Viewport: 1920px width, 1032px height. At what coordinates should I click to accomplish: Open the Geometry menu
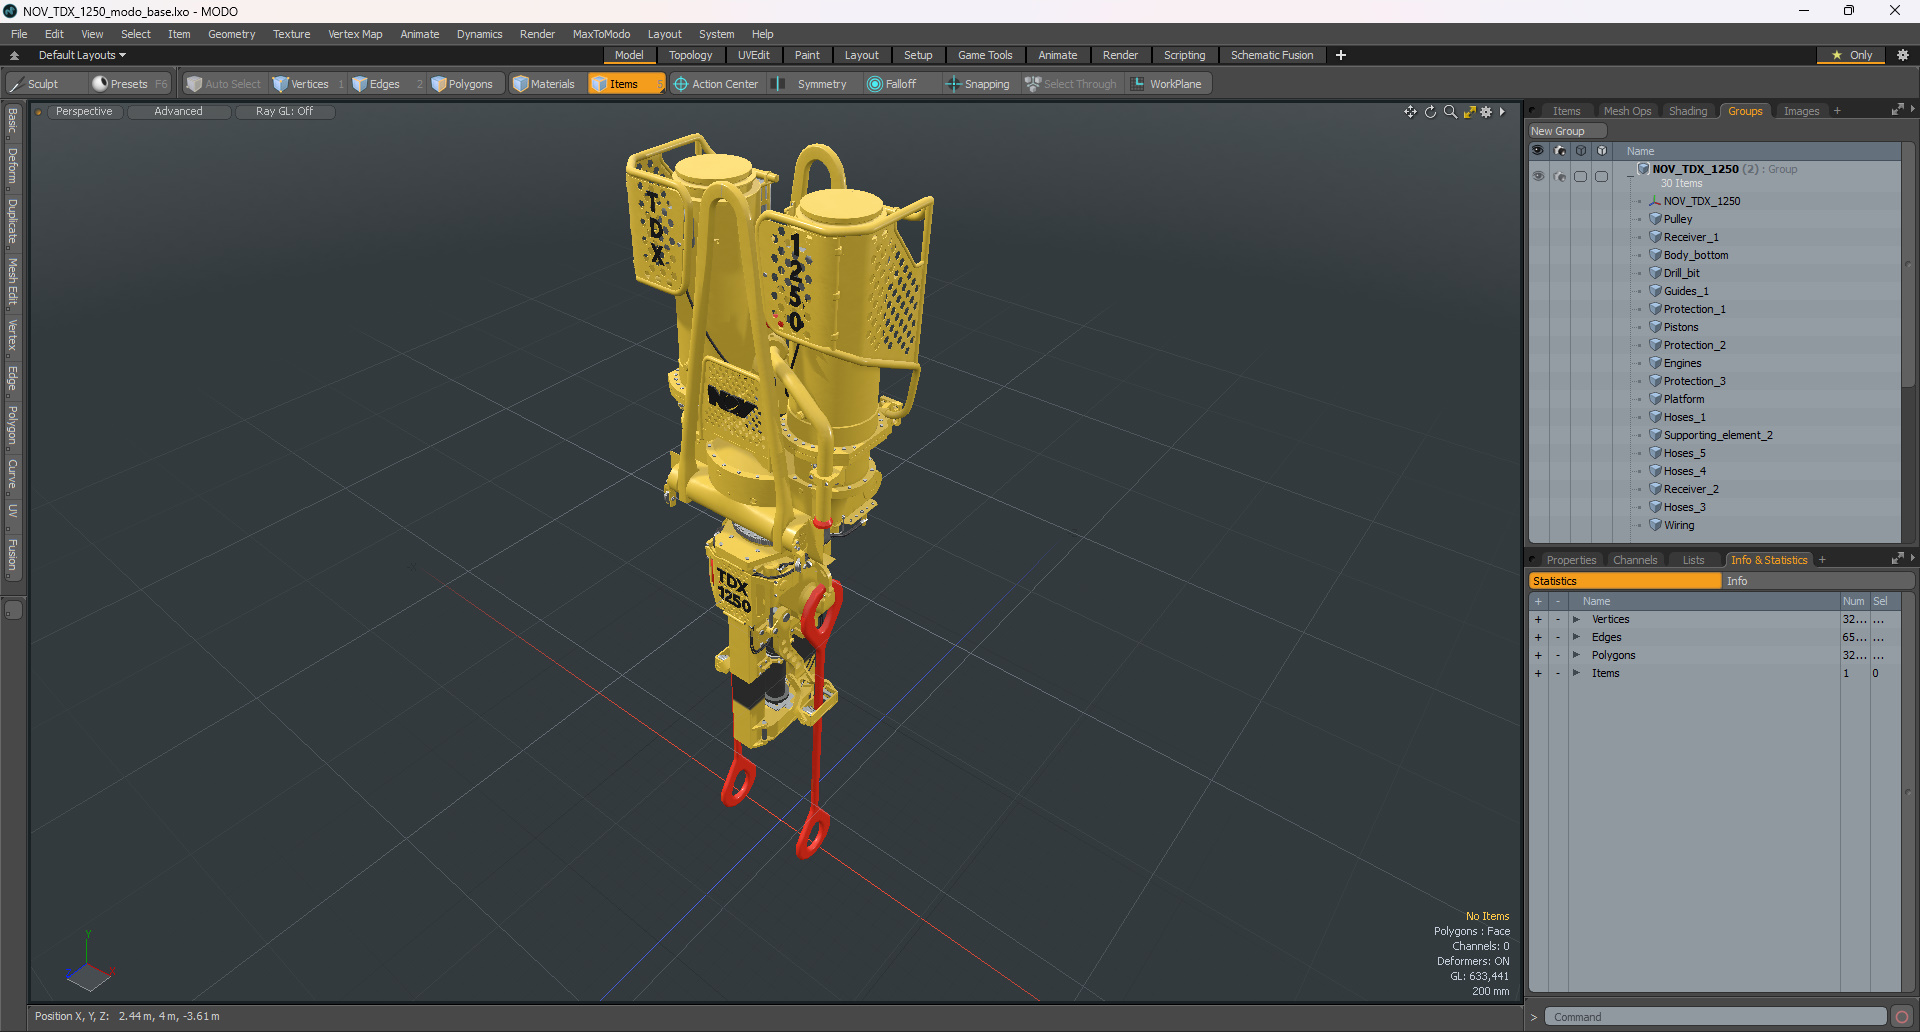(x=231, y=34)
